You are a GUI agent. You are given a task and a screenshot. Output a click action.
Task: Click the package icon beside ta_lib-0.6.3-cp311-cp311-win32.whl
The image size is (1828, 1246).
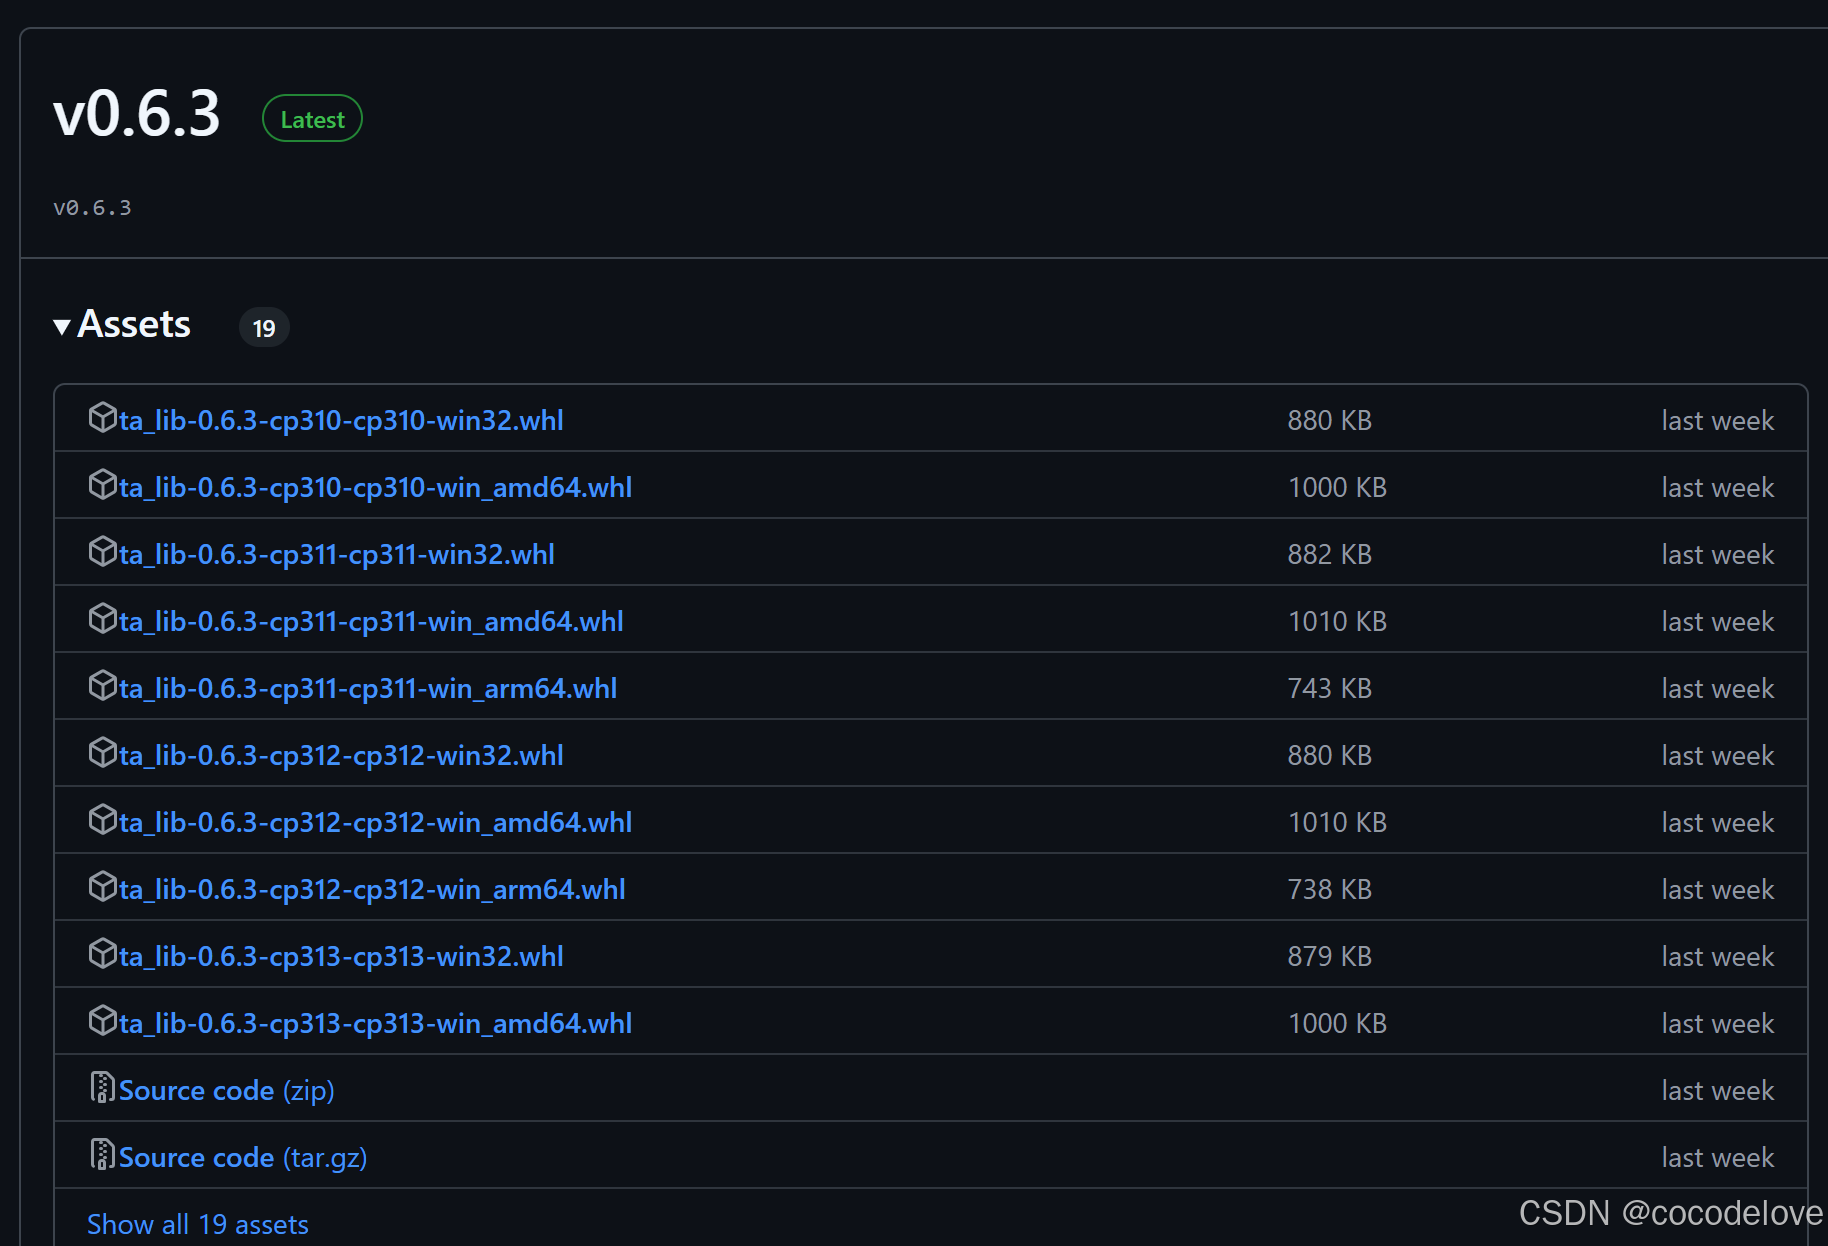click(103, 552)
